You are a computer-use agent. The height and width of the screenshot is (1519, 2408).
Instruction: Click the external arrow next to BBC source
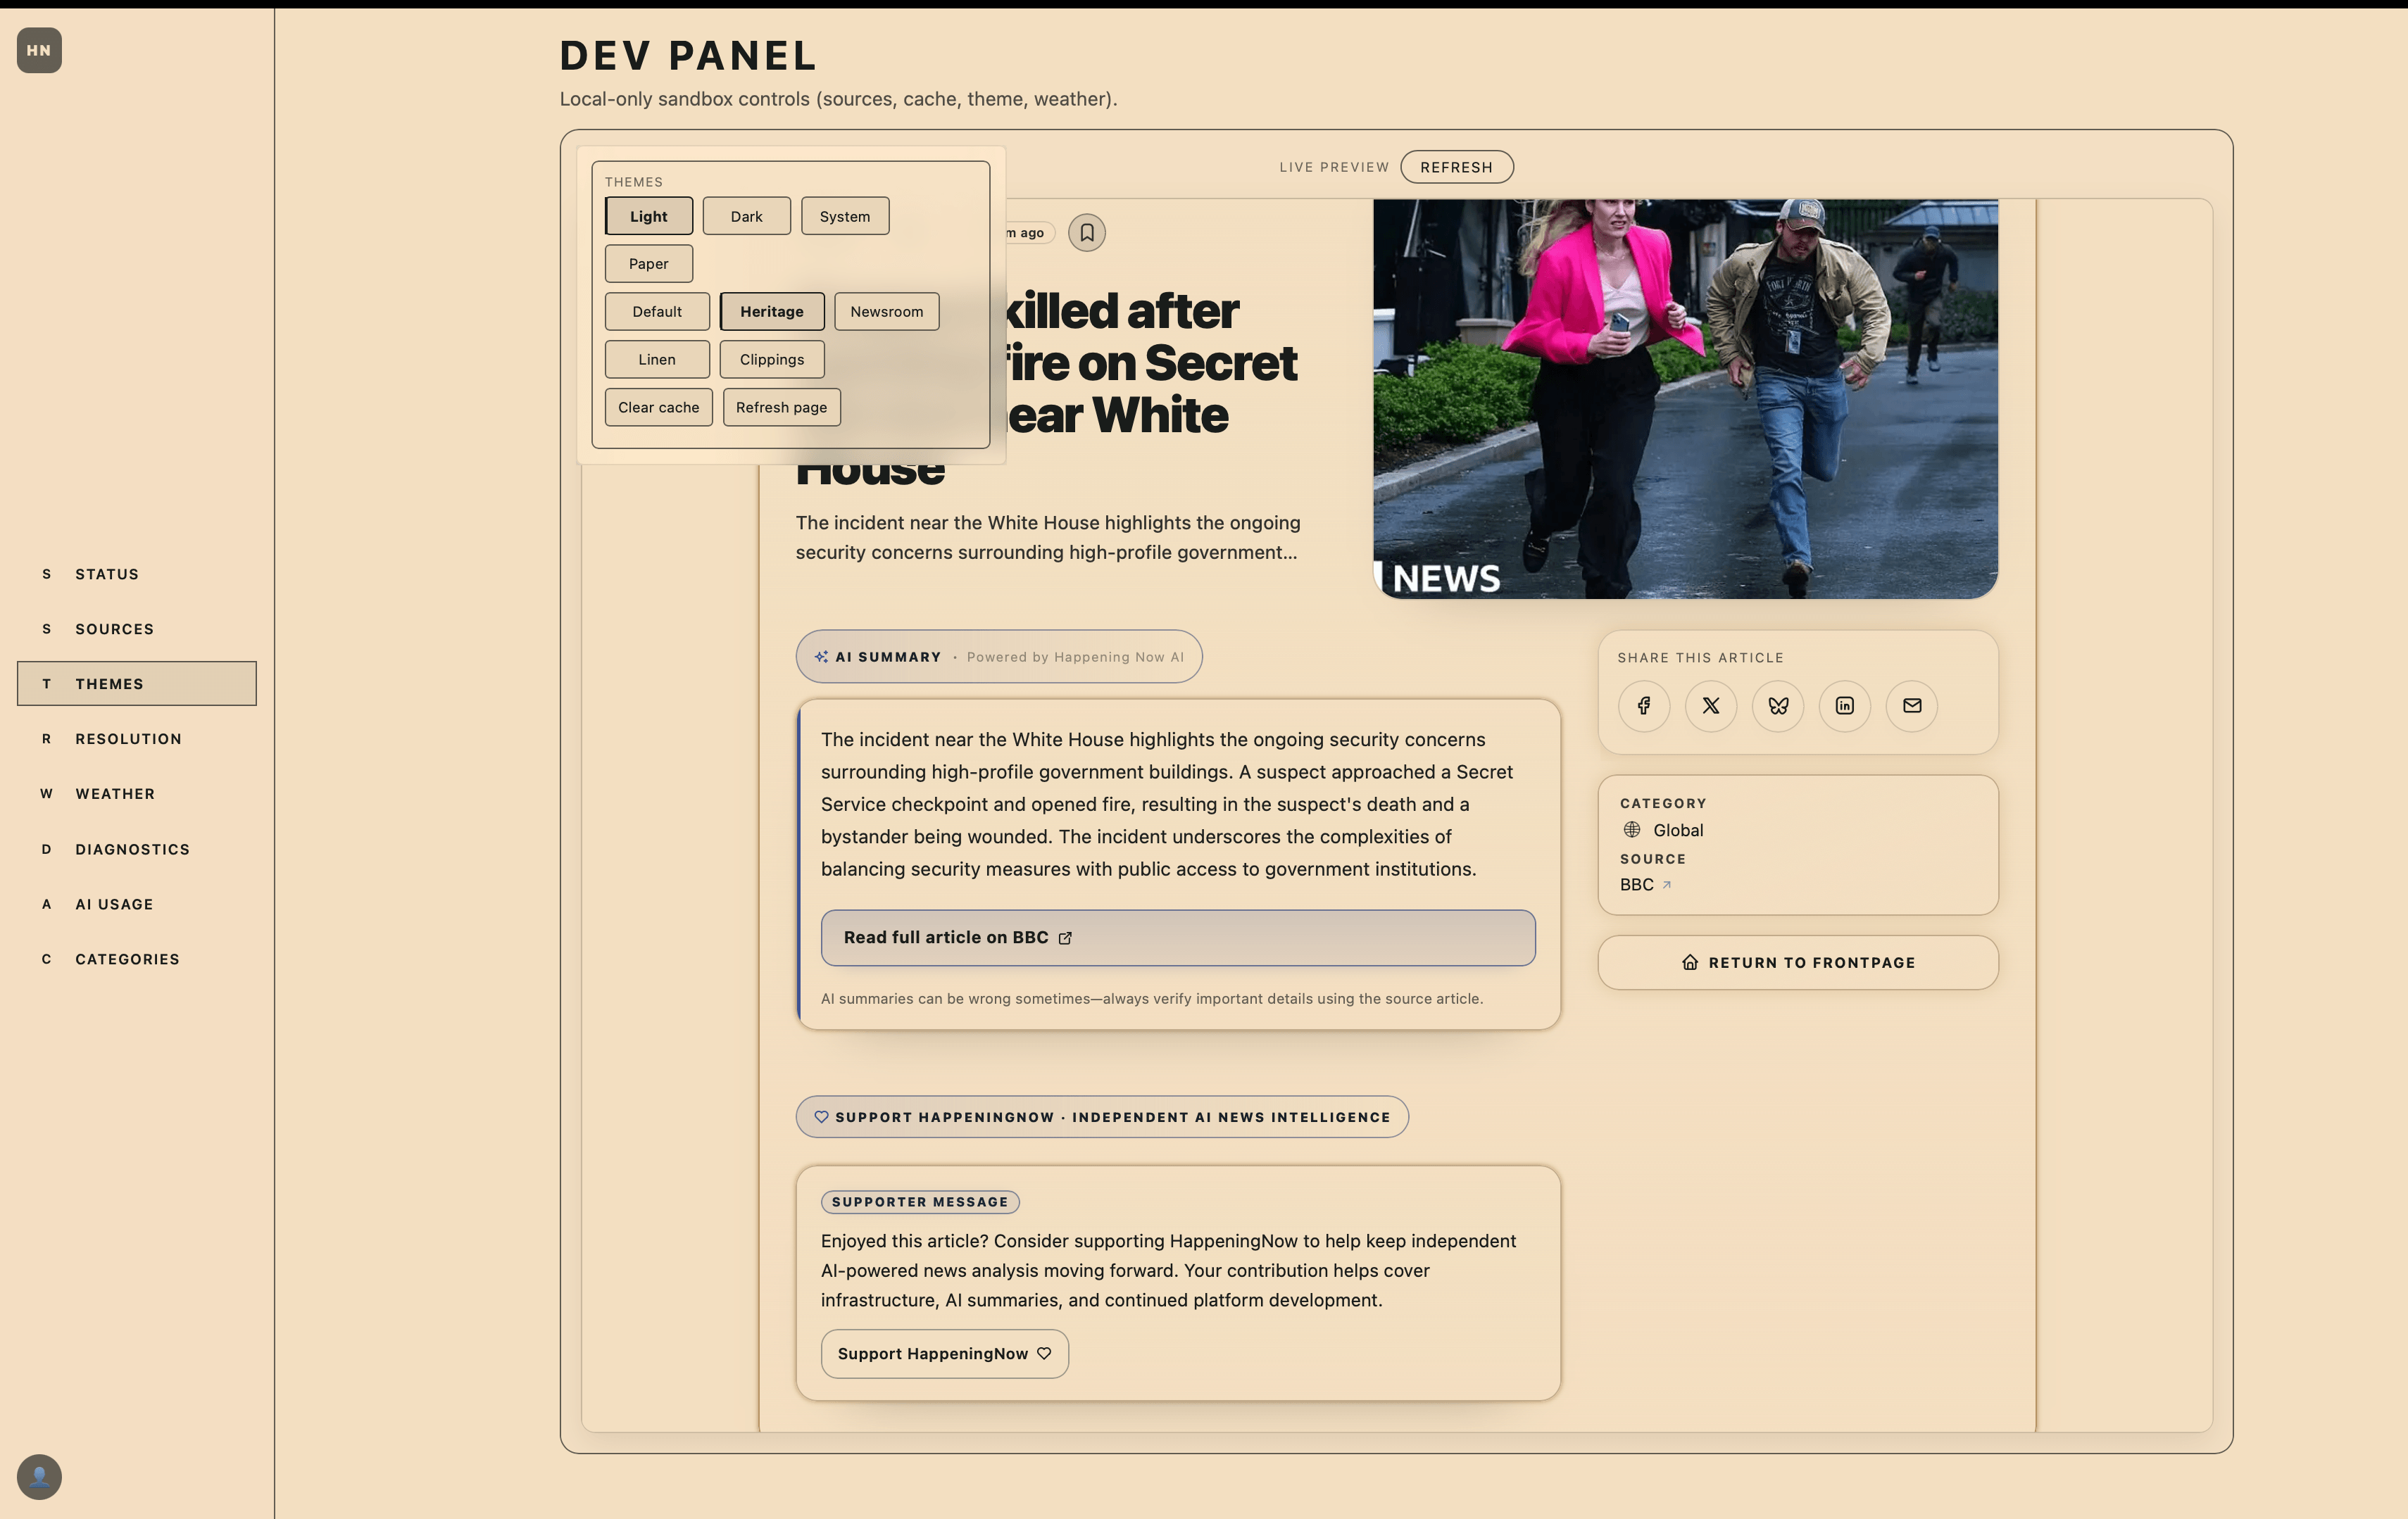[1666, 885]
